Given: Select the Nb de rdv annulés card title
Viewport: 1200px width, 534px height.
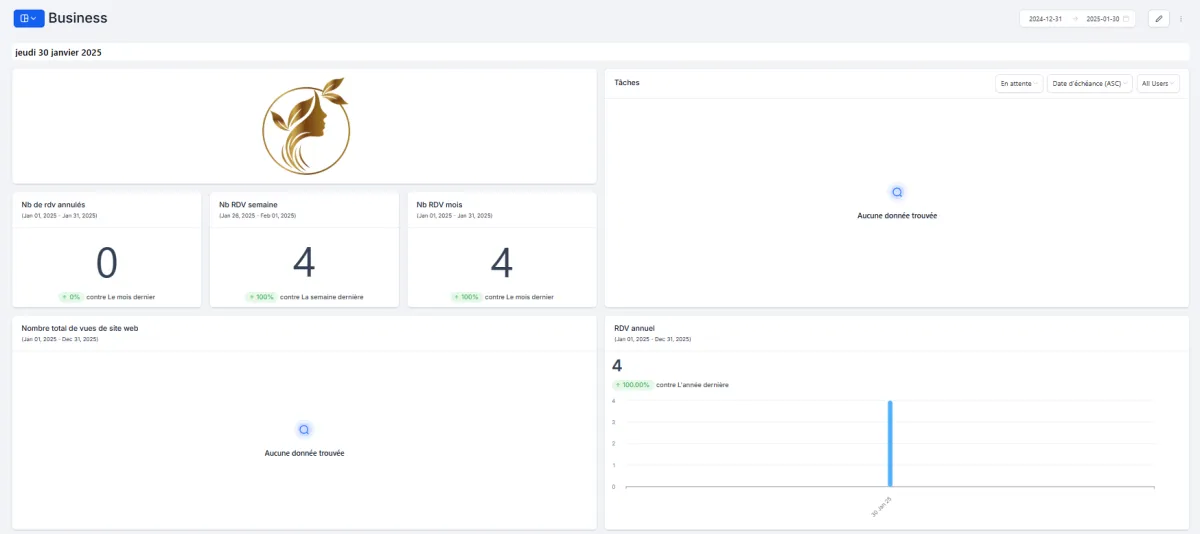Looking at the screenshot, I should click(53, 204).
